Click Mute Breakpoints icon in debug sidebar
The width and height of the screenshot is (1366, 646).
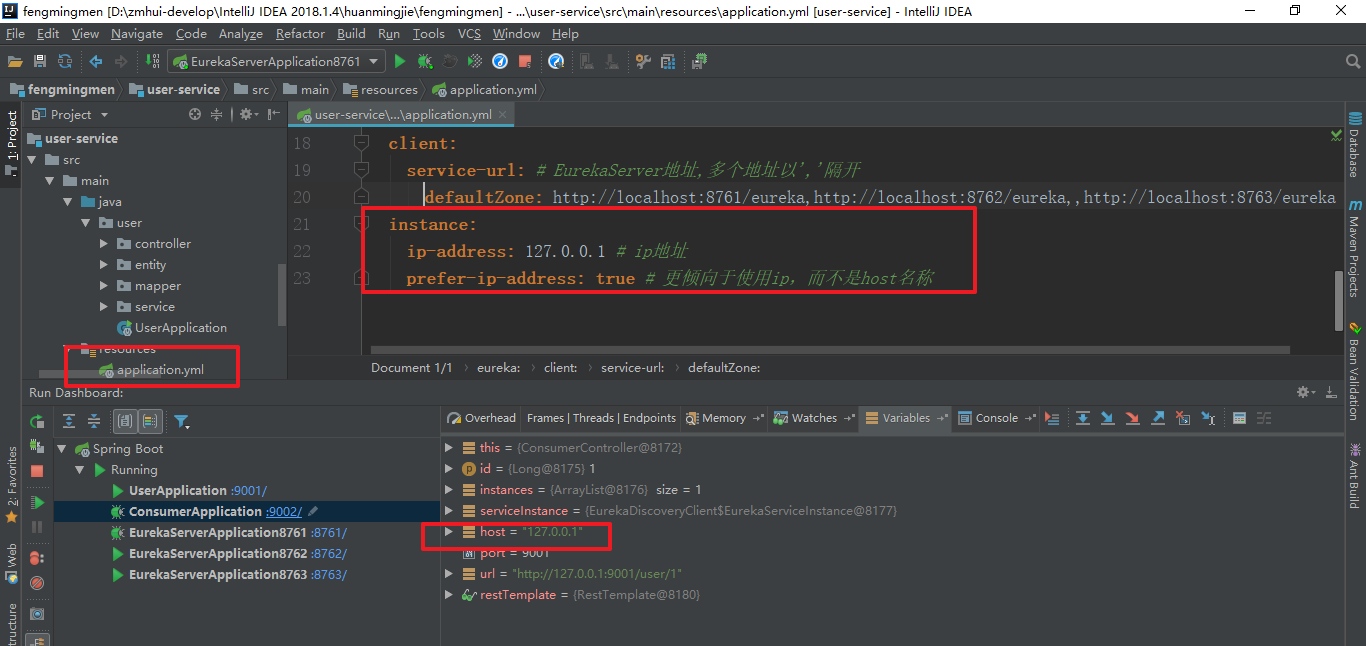37,582
